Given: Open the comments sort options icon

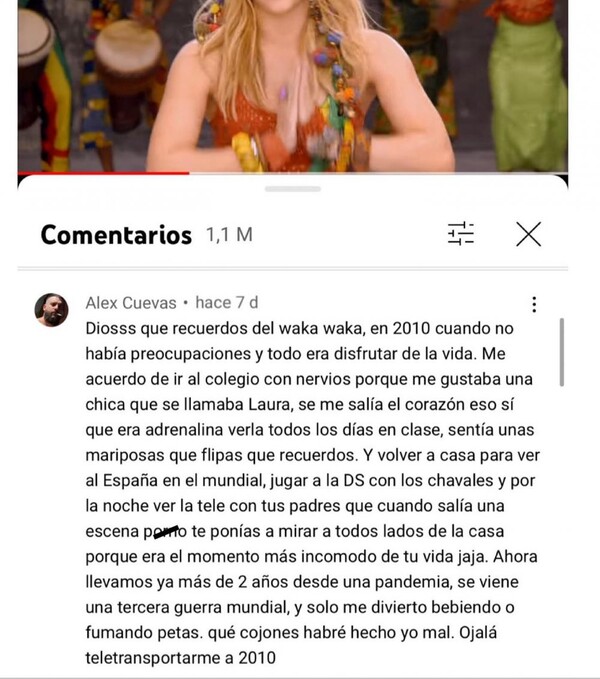Looking at the screenshot, I should pos(461,234).
